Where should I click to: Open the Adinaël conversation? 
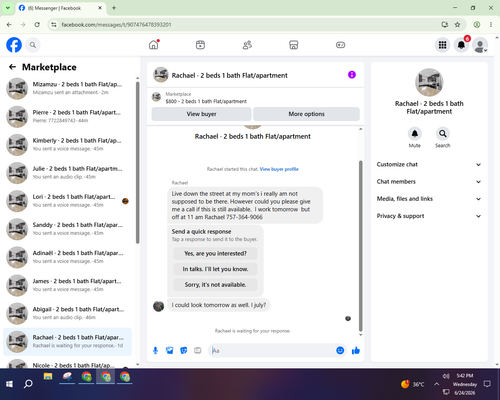click(x=67, y=257)
